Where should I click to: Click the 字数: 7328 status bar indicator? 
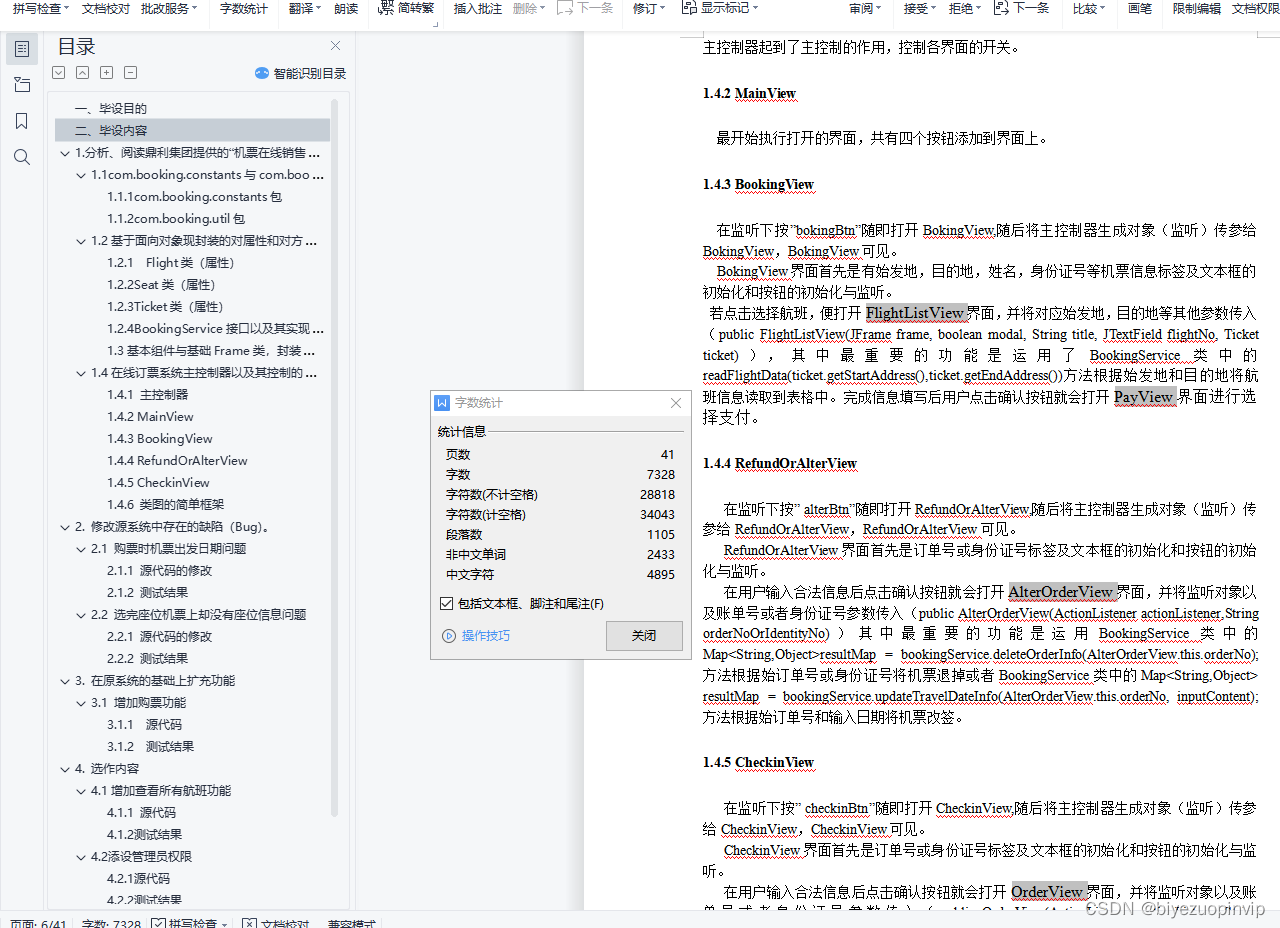(x=111, y=924)
